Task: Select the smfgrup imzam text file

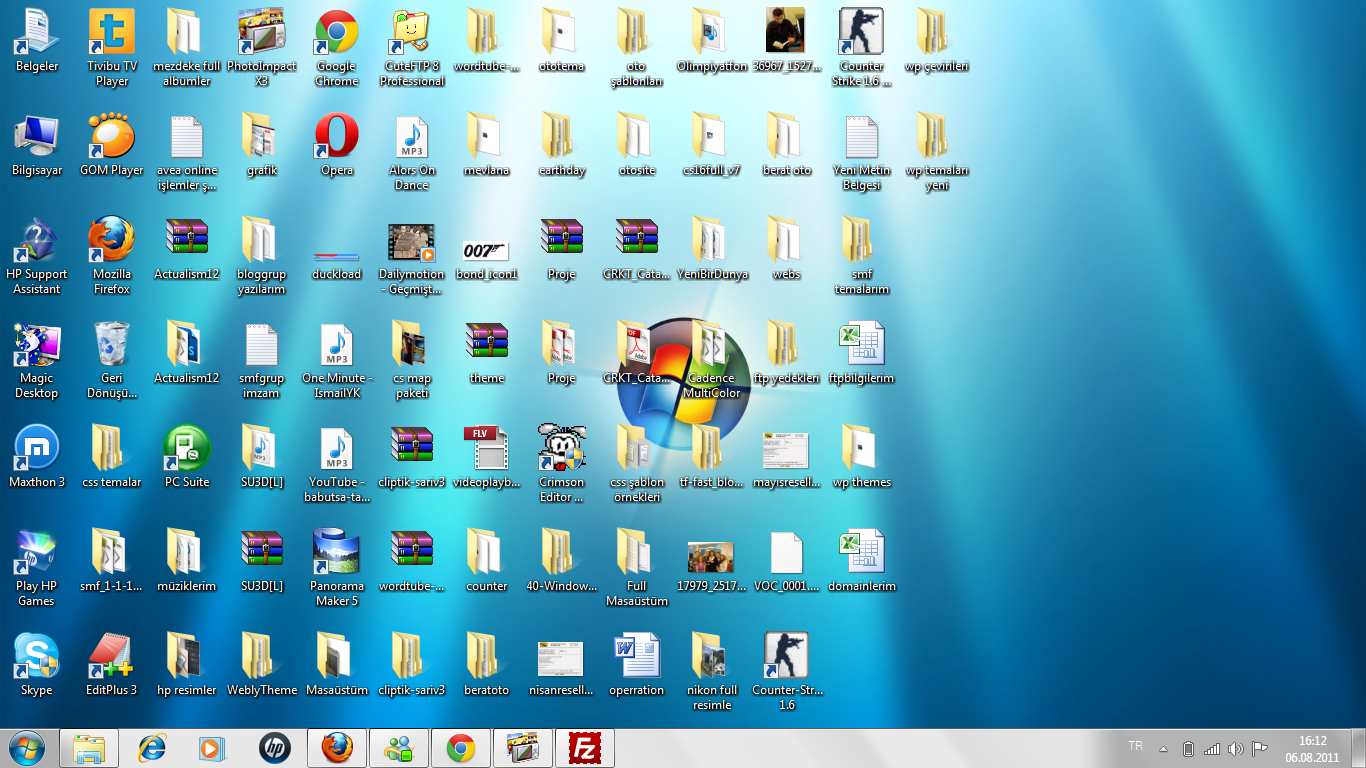Action: pyautogui.click(x=262, y=359)
